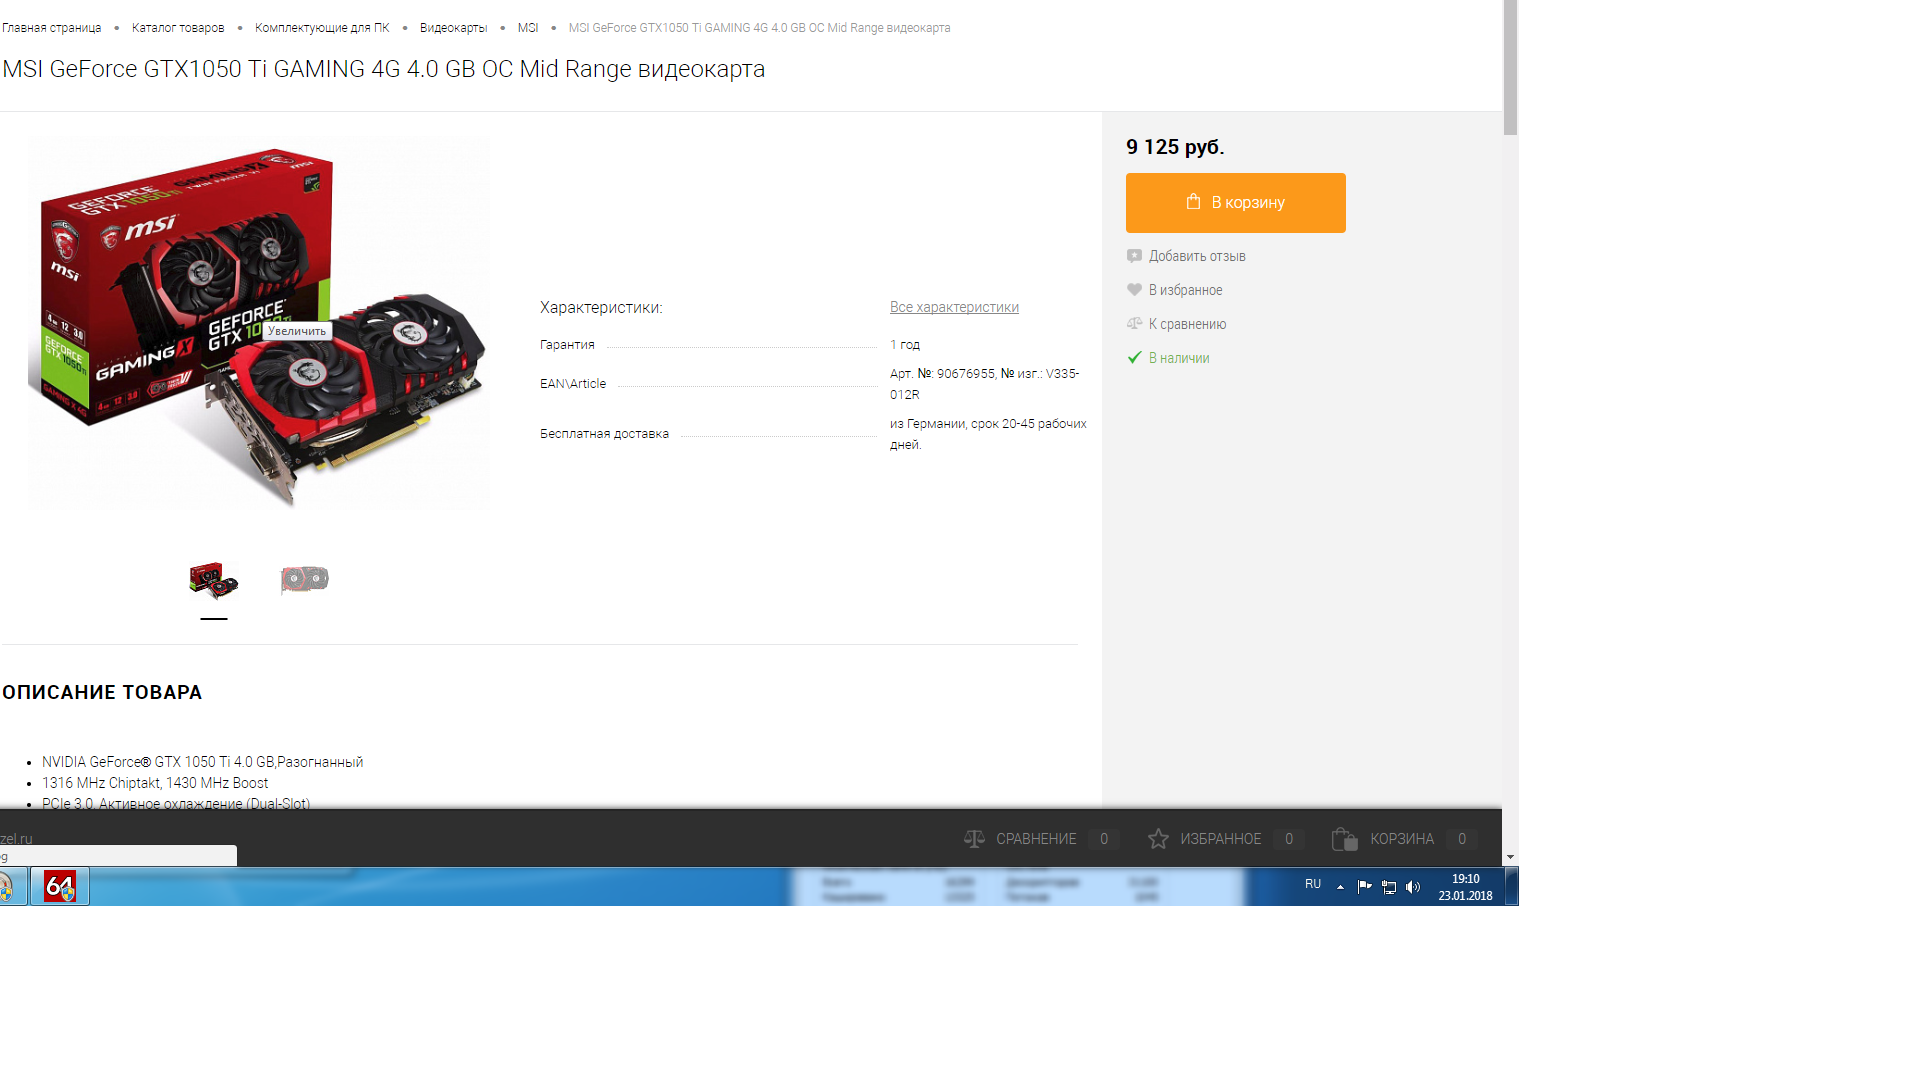Click the AIDA64 taskbar icon

pyautogui.click(x=60, y=886)
